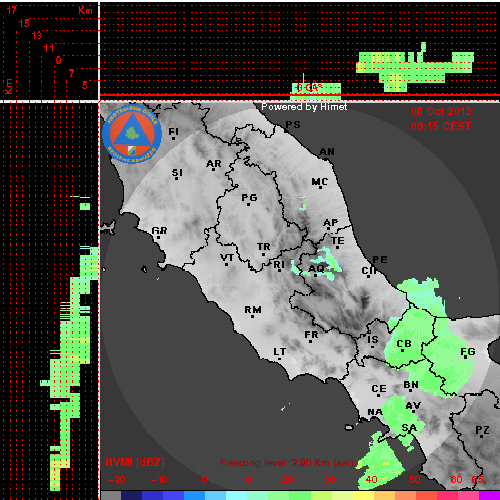The height and width of the screenshot is (500, 500).
Task: Click the 65 value on the dBZ scale
Action: (x=477, y=480)
